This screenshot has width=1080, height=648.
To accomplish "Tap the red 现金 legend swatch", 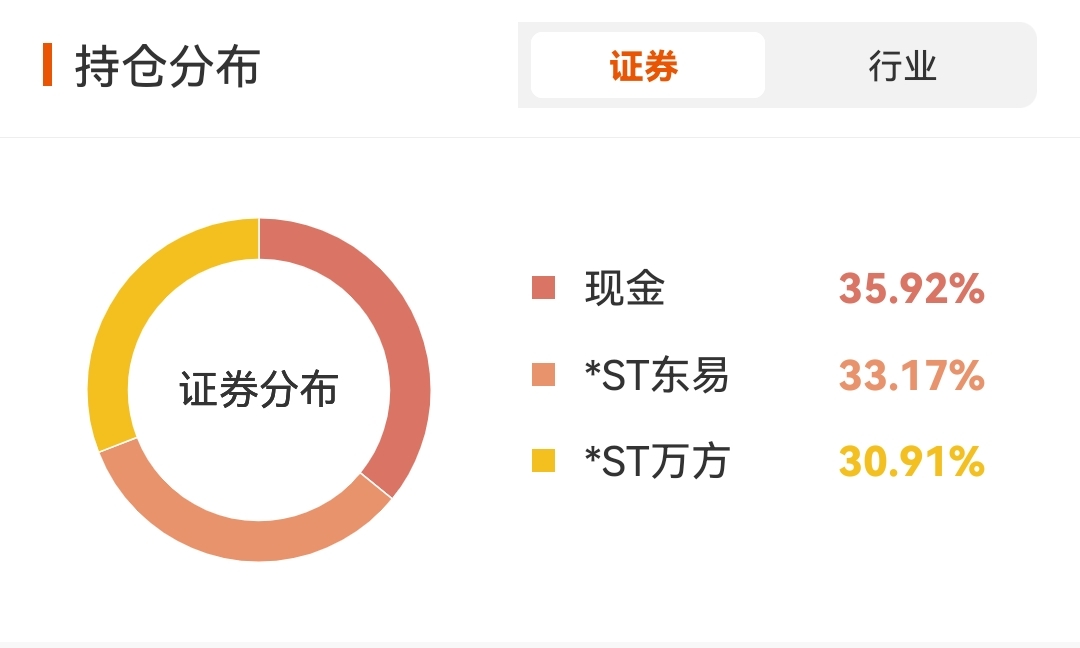I will click(543, 289).
